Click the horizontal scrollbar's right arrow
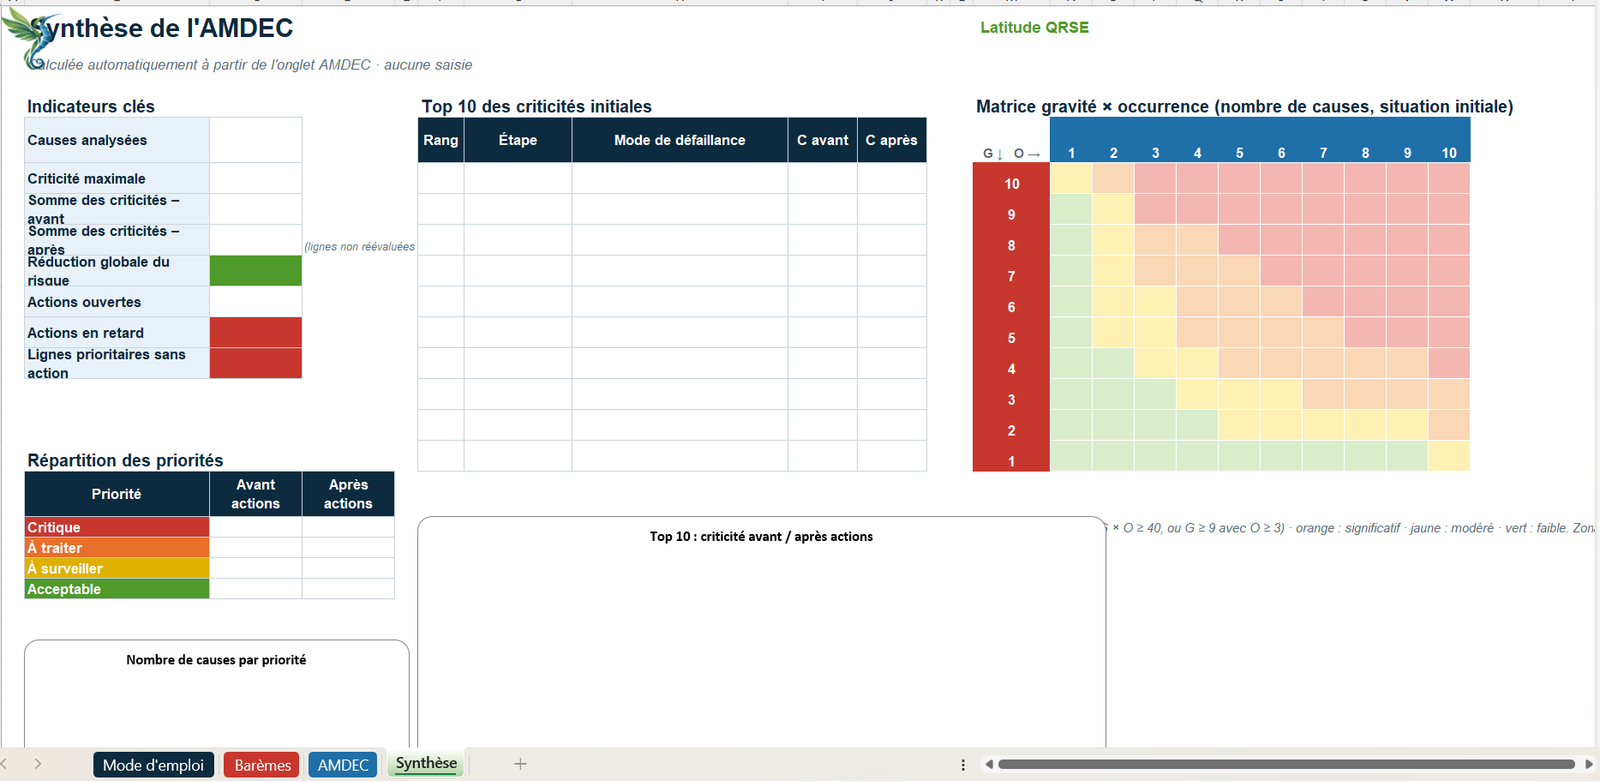This screenshot has height=782, width=1600. point(1588,765)
